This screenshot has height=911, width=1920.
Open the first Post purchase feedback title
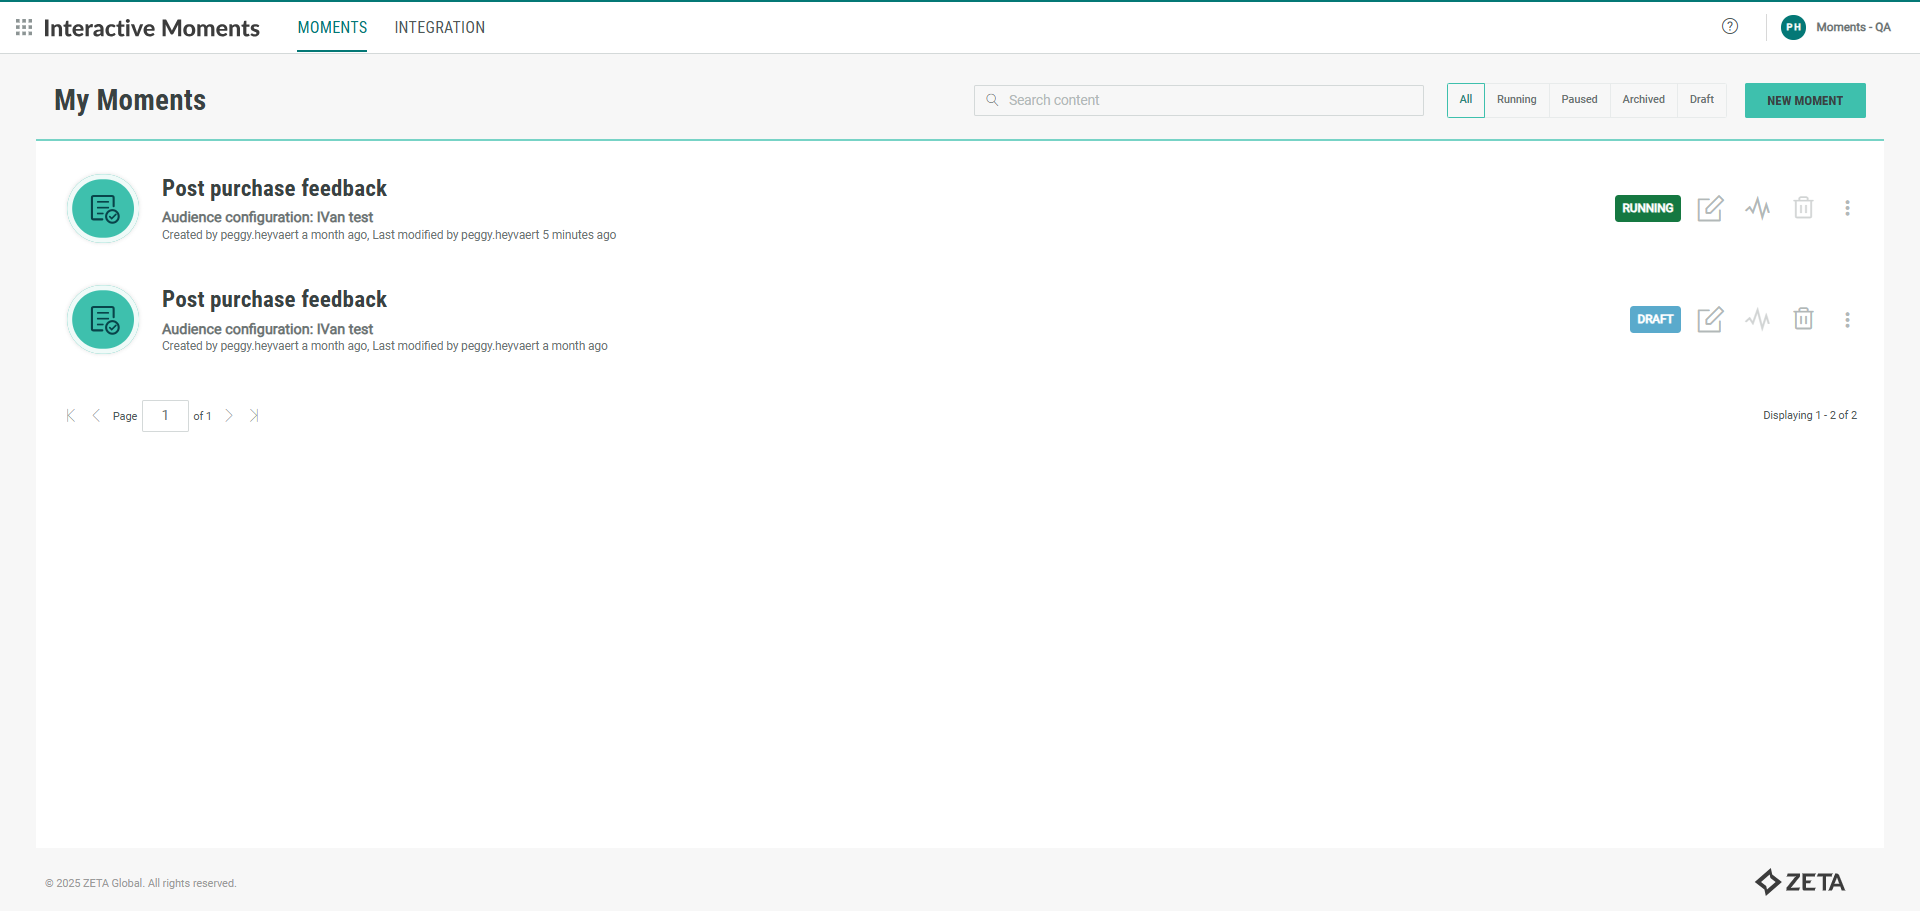coord(274,188)
